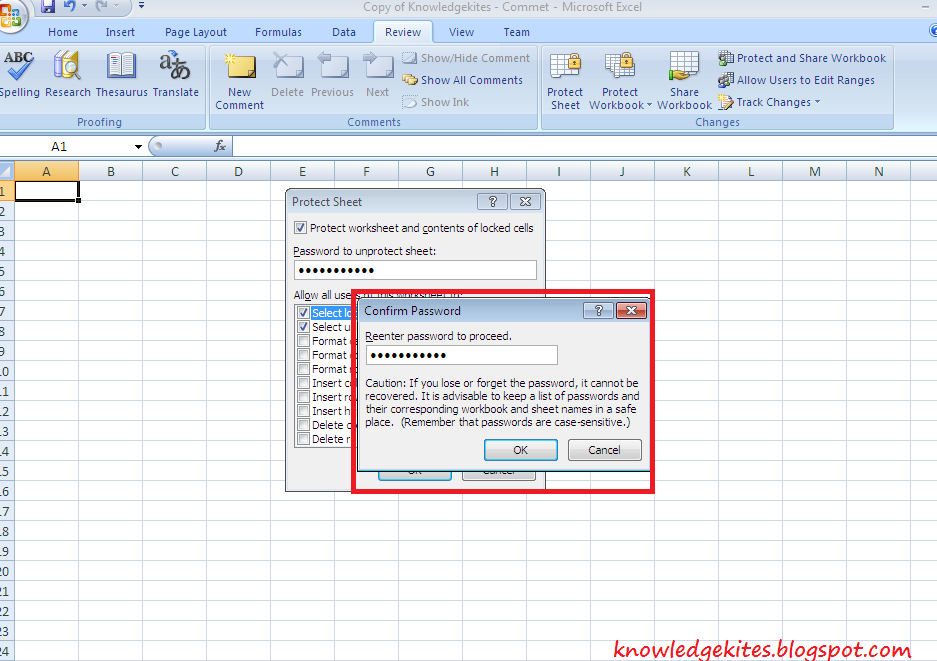Open Share Workbook settings
The height and width of the screenshot is (661, 937).
click(x=684, y=78)
